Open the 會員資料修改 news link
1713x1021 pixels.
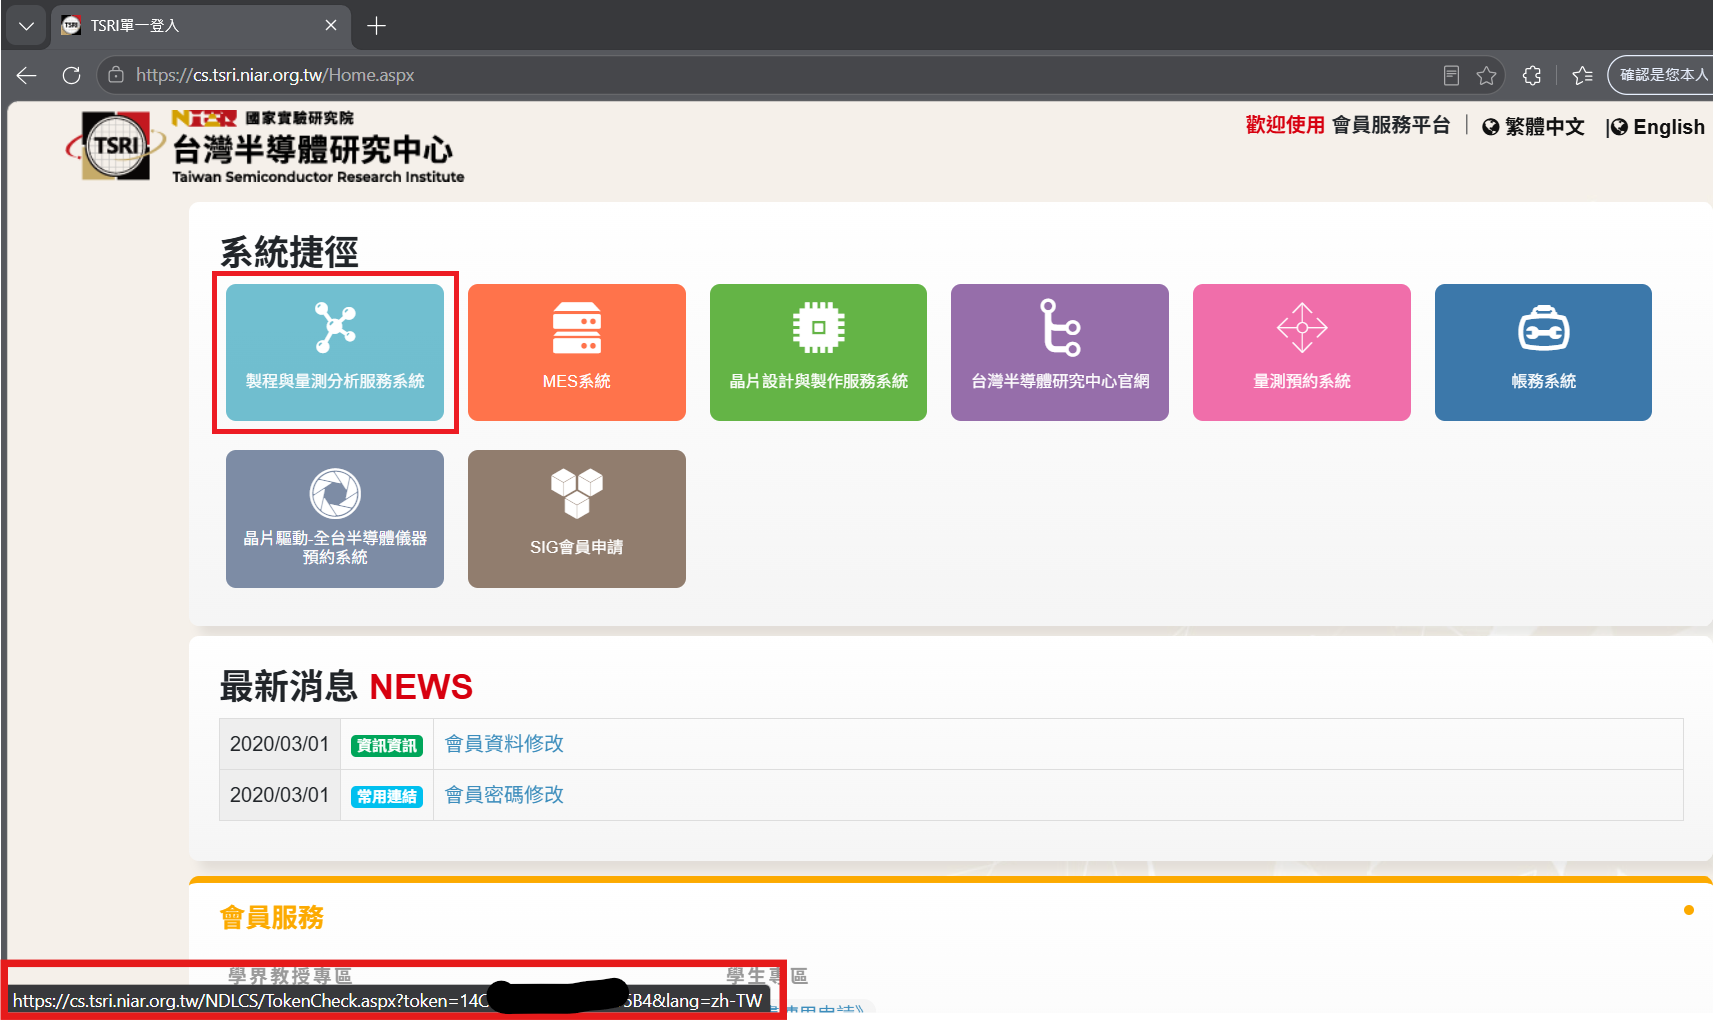pos(504,744)
